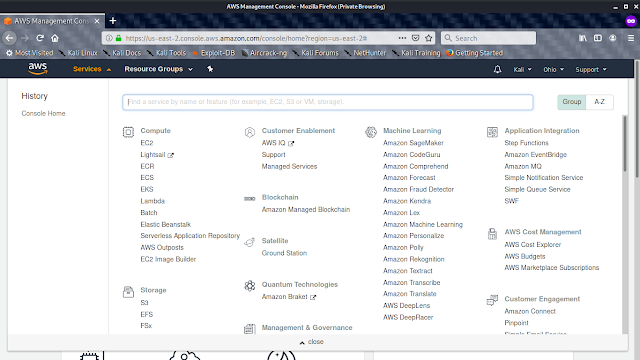Open the Amazon Rekognition link
This screenshot has width=640, height=360.
(x=413, y=259)
